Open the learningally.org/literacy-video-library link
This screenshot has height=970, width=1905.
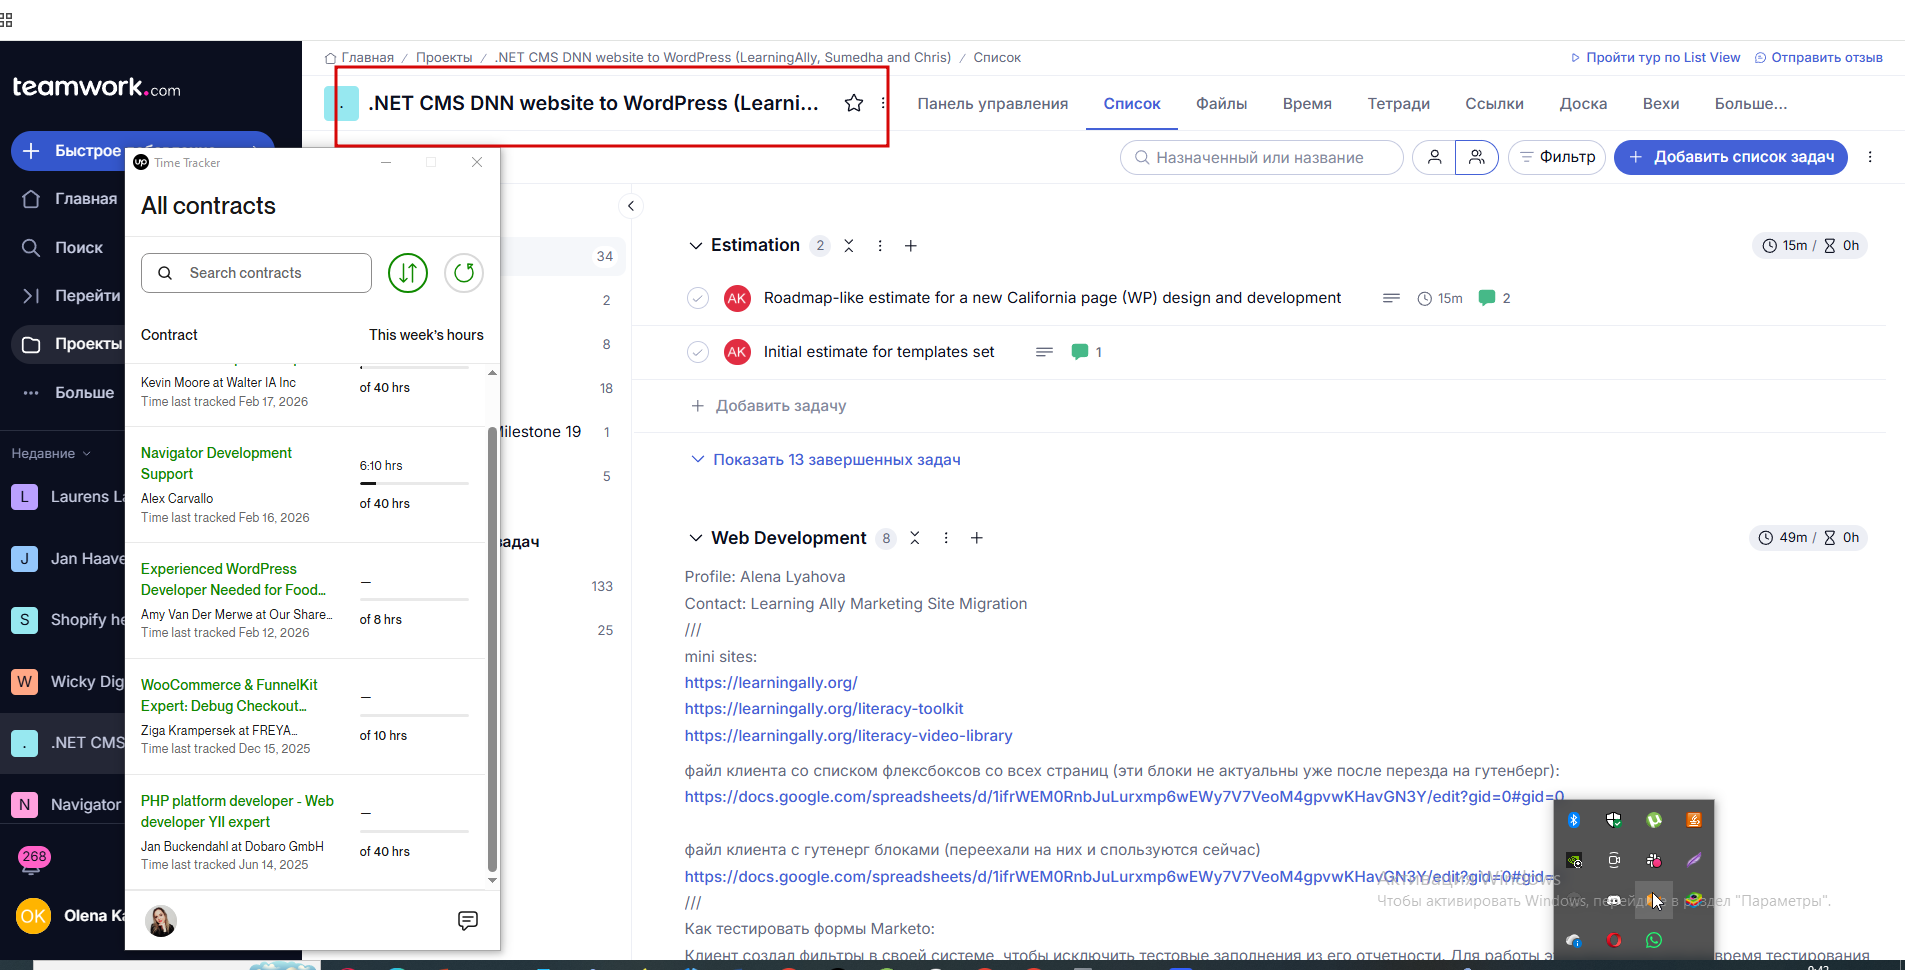(x=848, y=736)
